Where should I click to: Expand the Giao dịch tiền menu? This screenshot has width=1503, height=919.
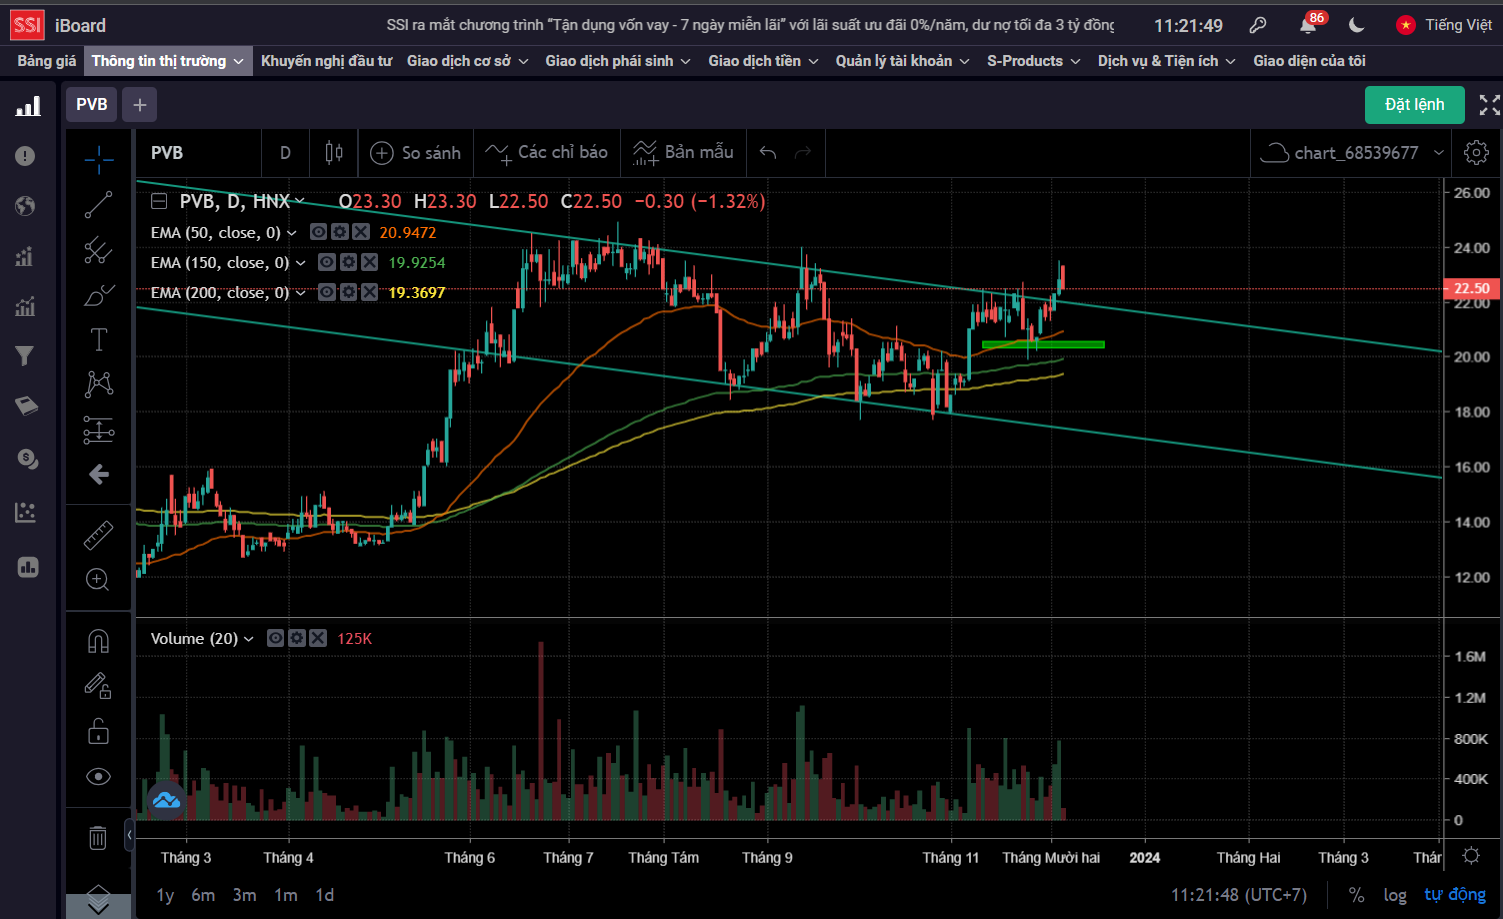764,61
